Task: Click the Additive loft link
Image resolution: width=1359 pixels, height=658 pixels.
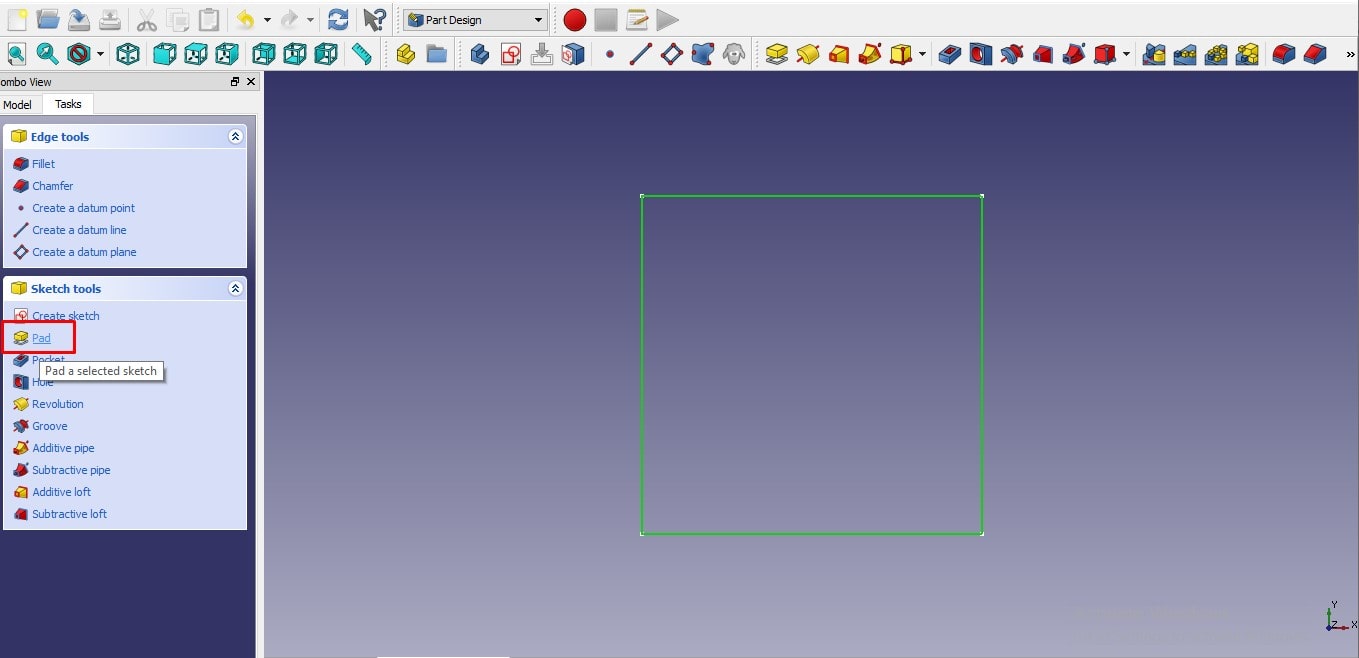Action: [x=61, y=492]
